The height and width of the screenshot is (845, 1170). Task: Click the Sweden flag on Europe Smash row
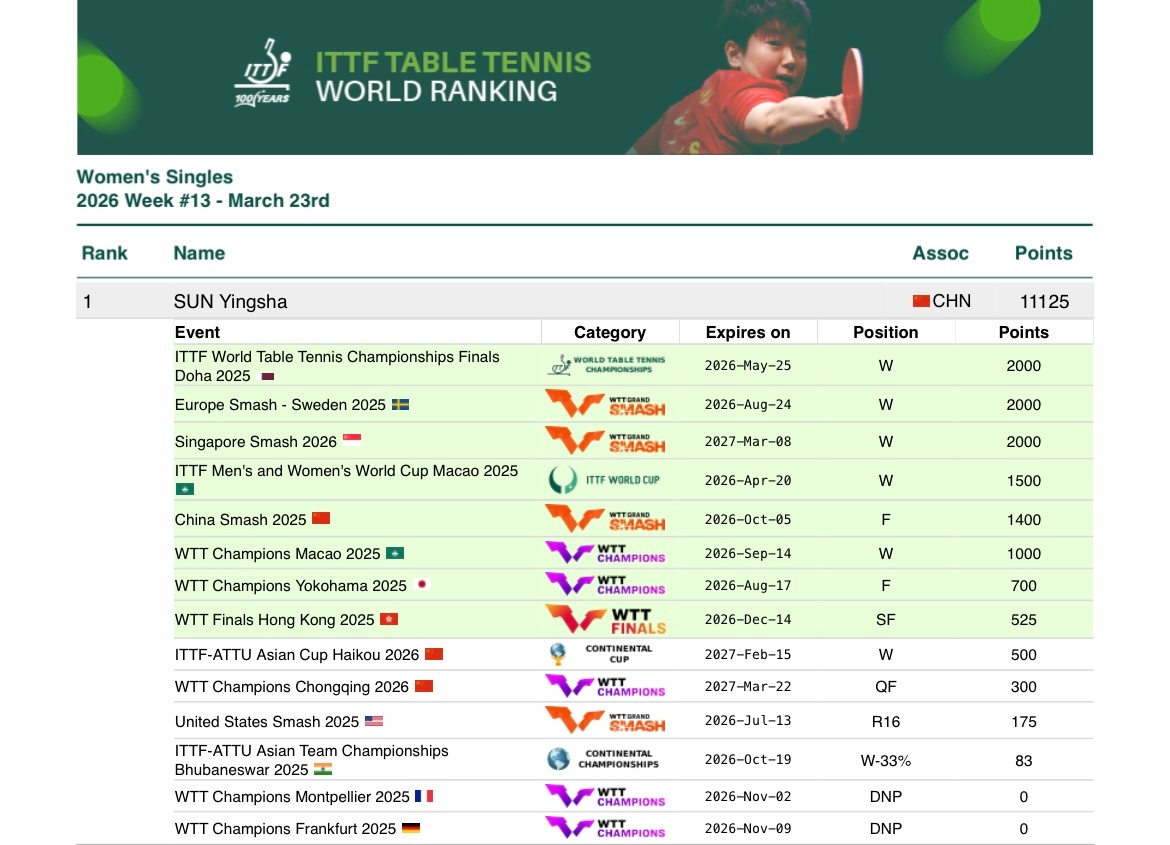[401, 405]
